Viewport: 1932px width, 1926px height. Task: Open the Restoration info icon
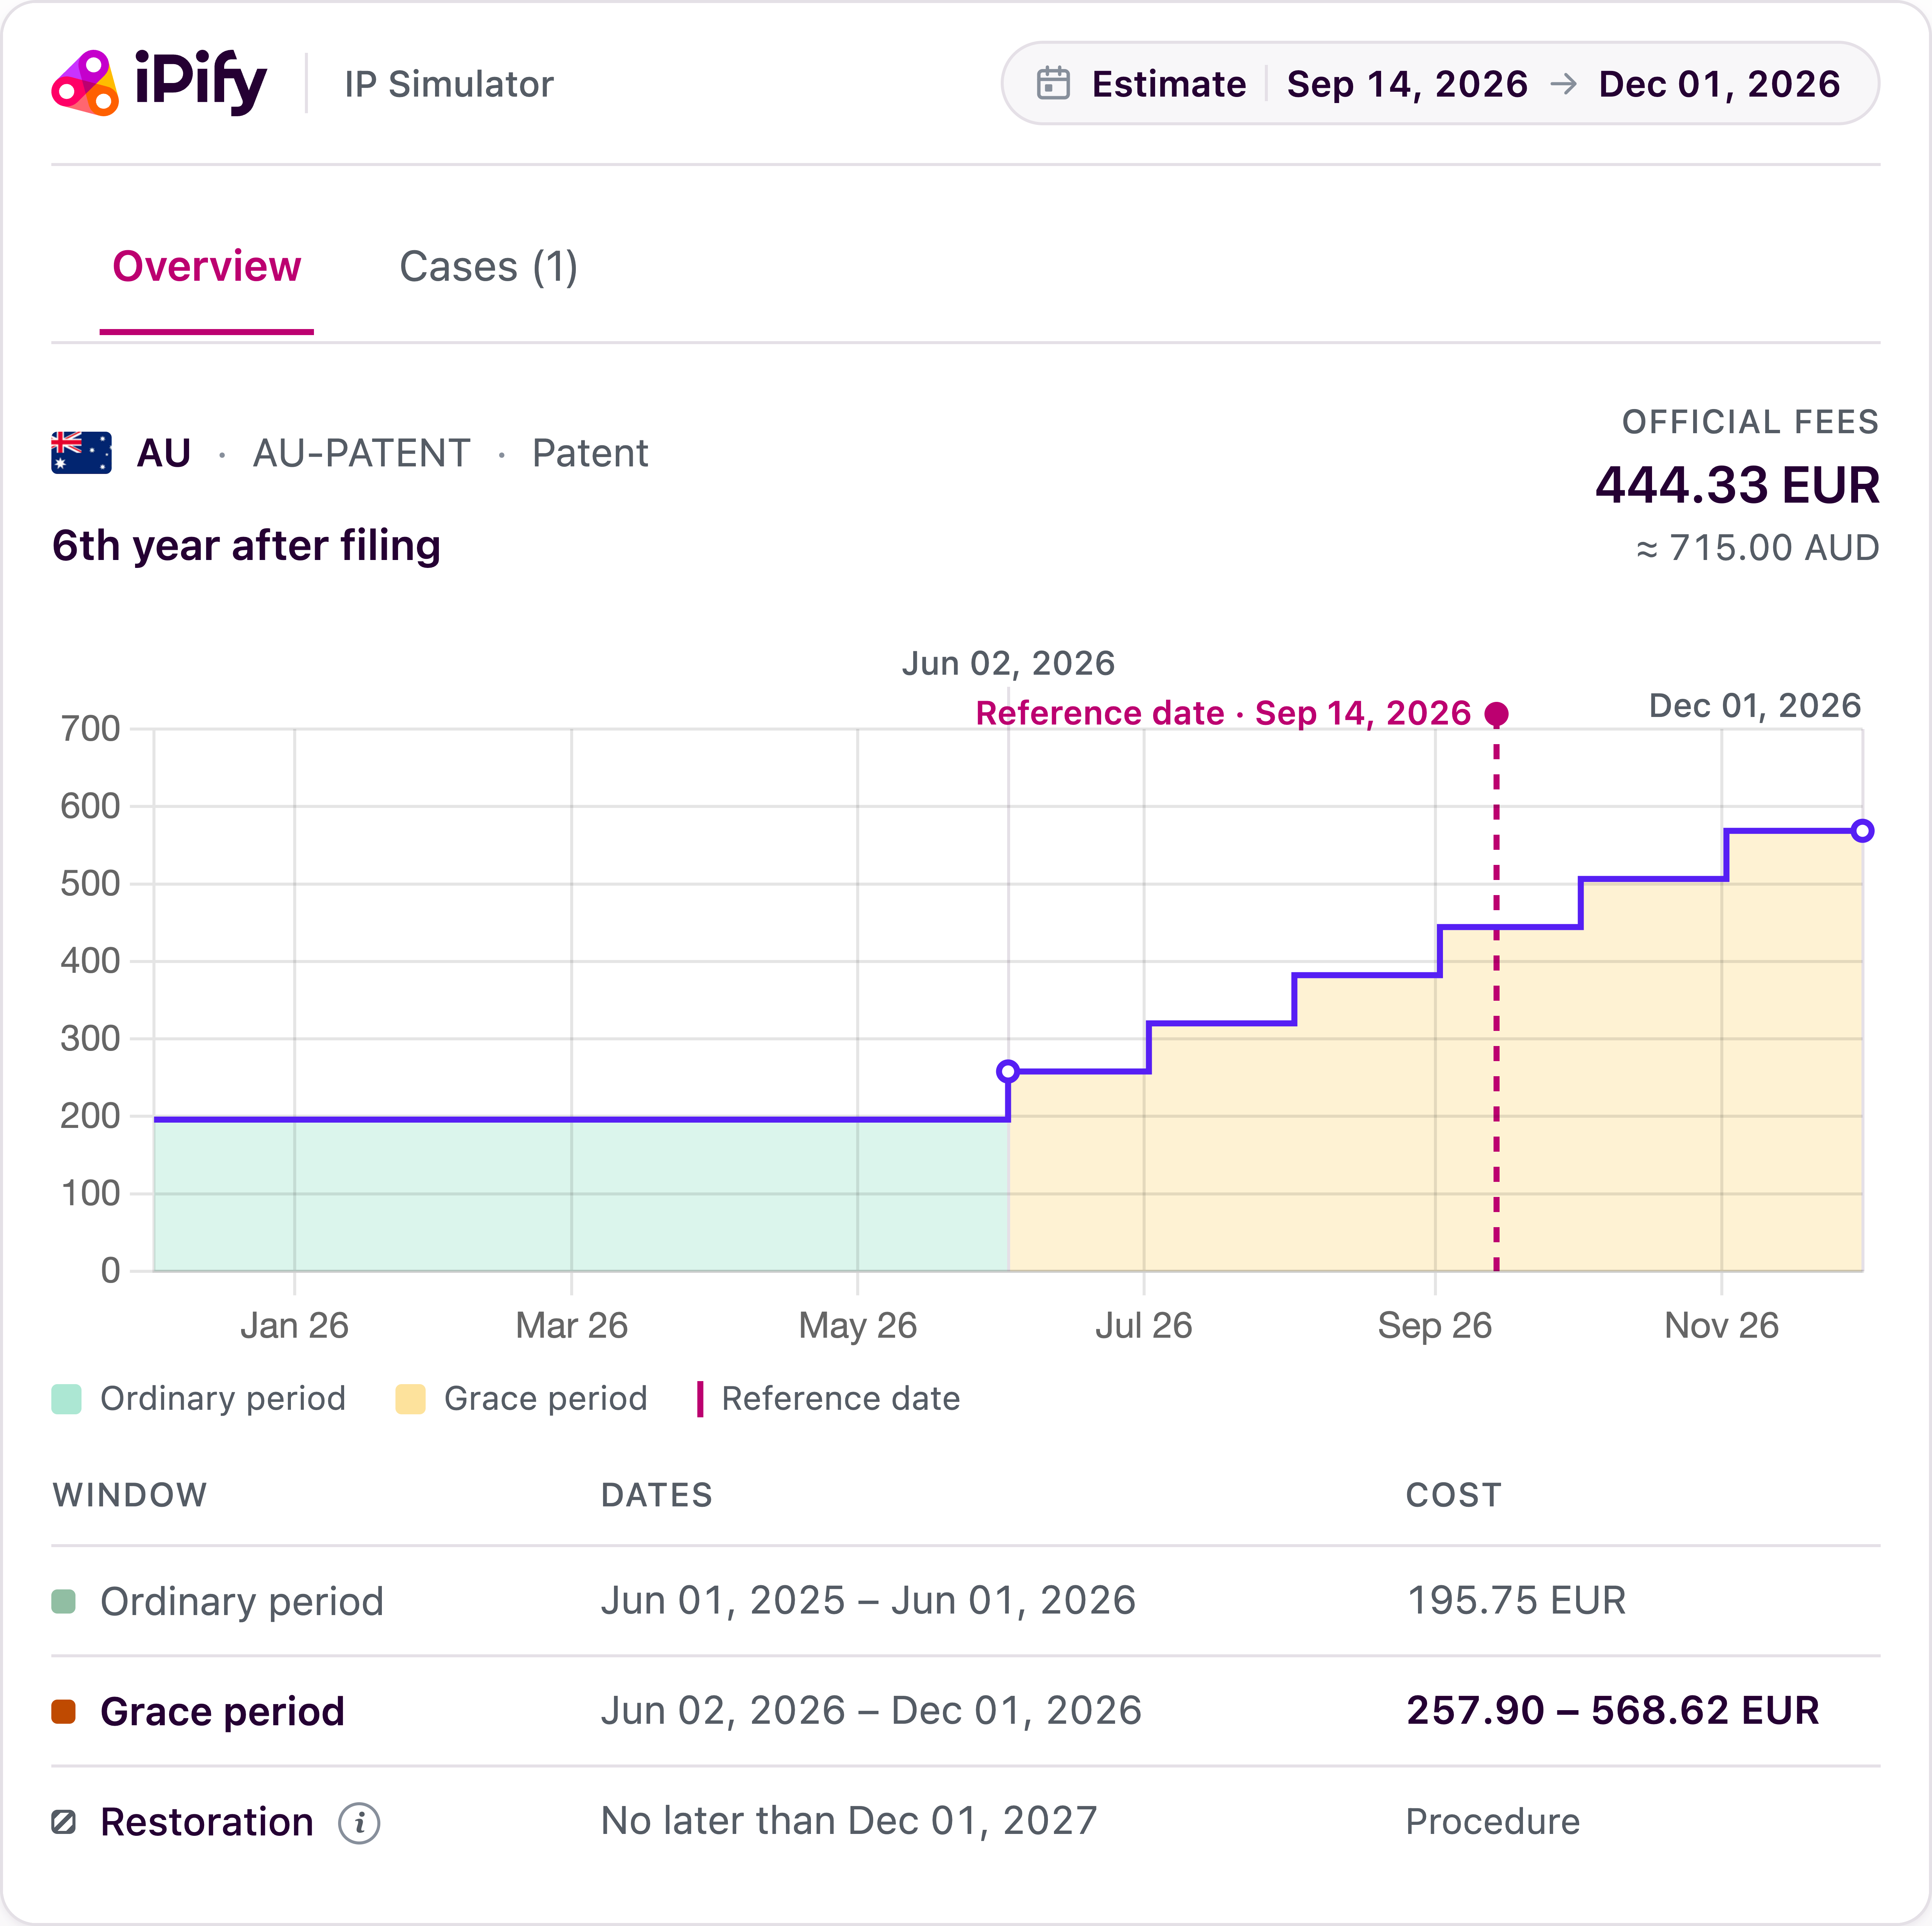point(359,1823)
